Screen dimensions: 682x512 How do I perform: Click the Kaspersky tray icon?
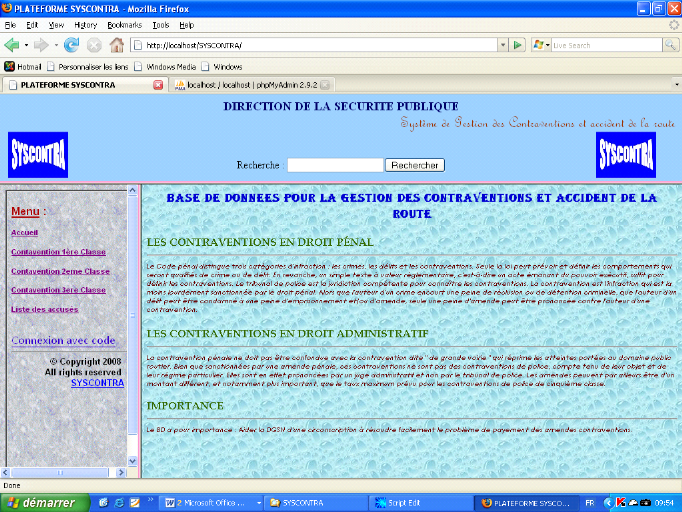(x=621, y=503)
